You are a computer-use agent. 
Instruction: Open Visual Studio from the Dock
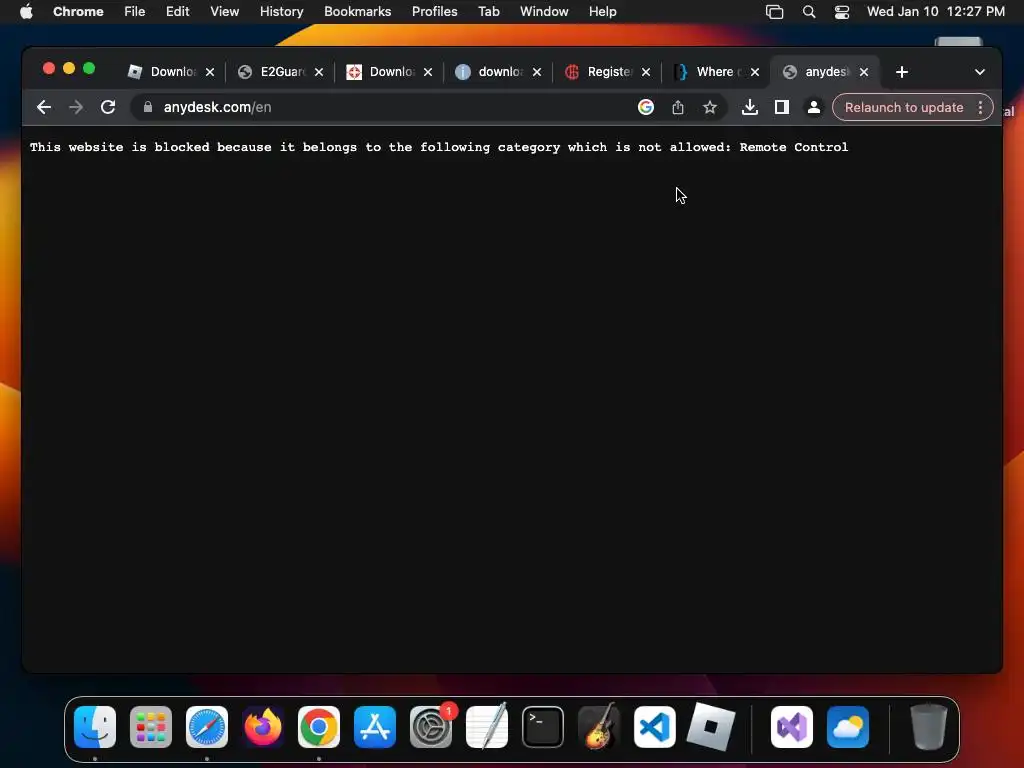(792, 727)
